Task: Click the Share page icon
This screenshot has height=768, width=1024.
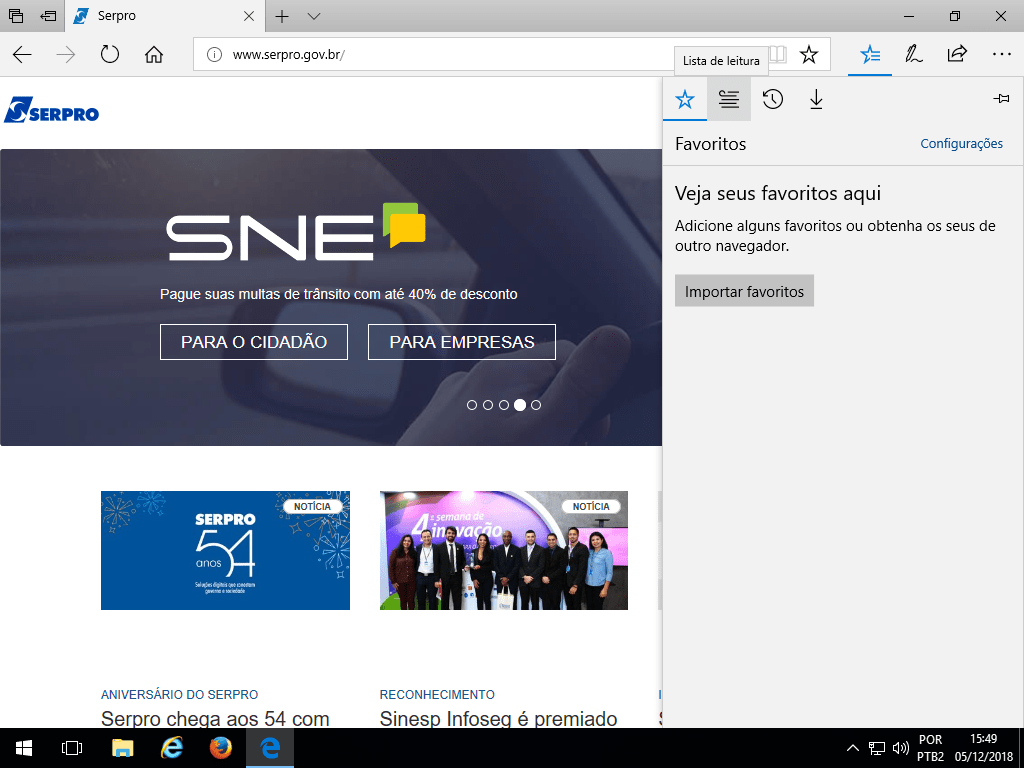Action: [x=957, y=55]
